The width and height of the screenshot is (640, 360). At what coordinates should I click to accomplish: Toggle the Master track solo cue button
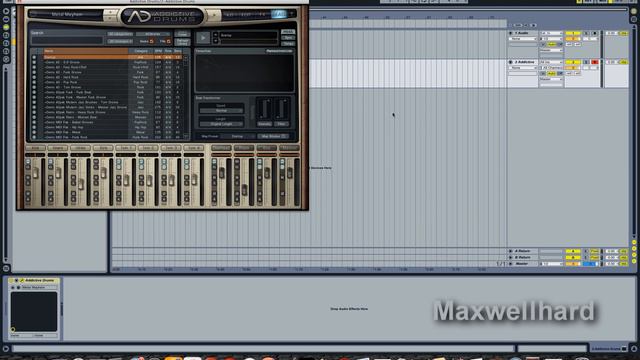(591, 264)
